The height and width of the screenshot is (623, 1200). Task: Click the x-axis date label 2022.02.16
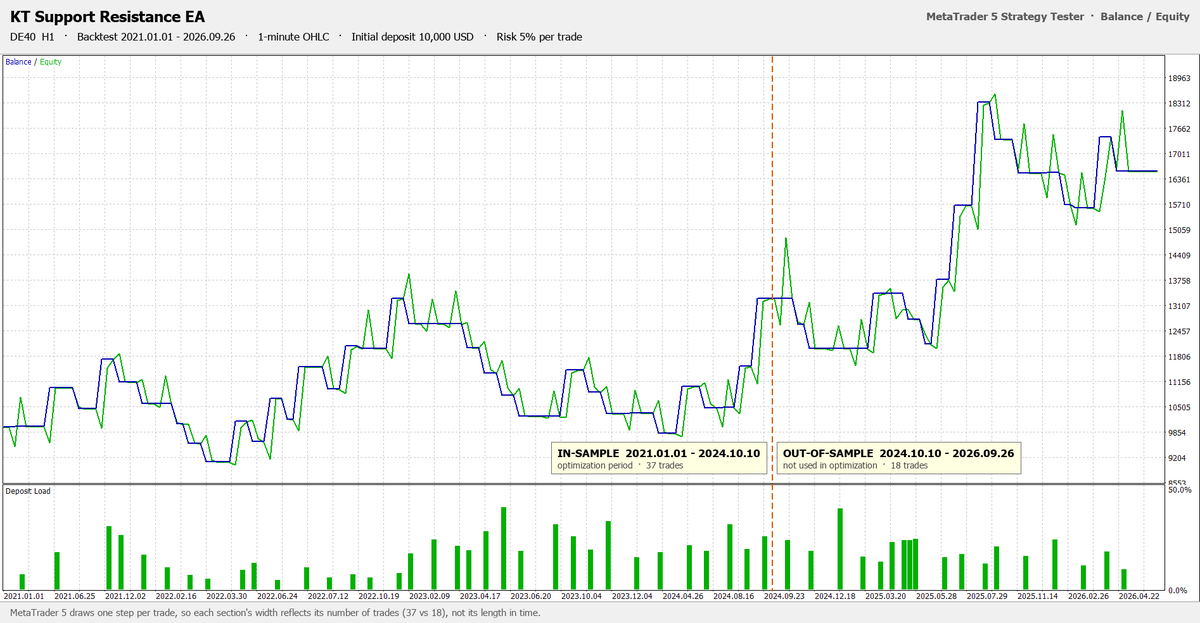pyautogui.click(x=177, y=596)
